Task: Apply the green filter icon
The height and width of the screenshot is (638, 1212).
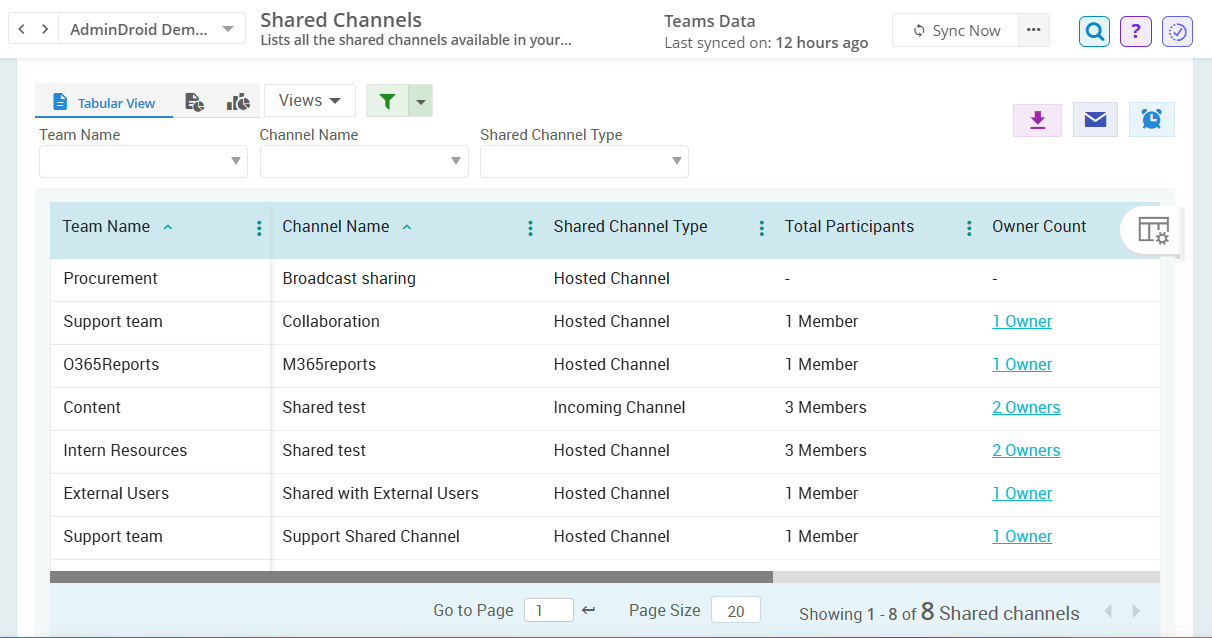Action: click(387, 101)
